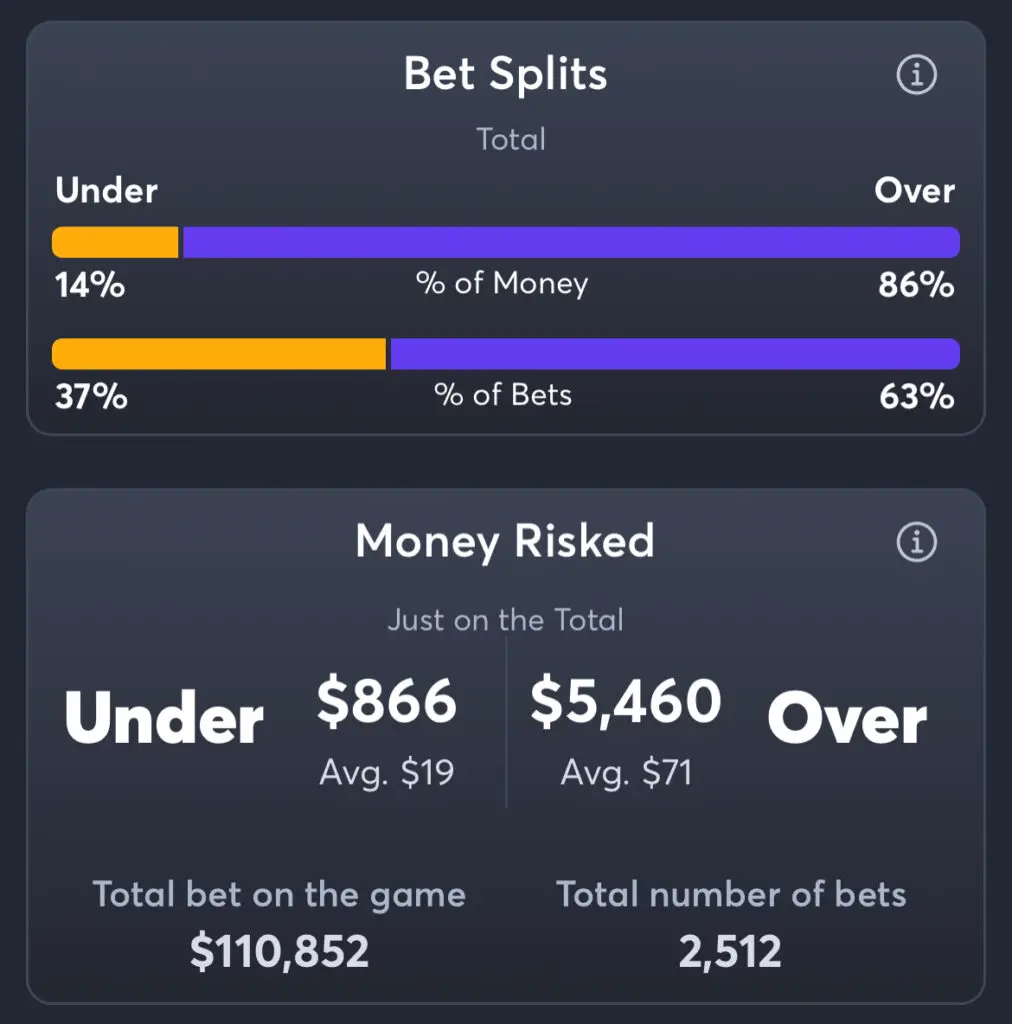
Task: Select the orange Under money bar segment
Action: coord(115,242)
